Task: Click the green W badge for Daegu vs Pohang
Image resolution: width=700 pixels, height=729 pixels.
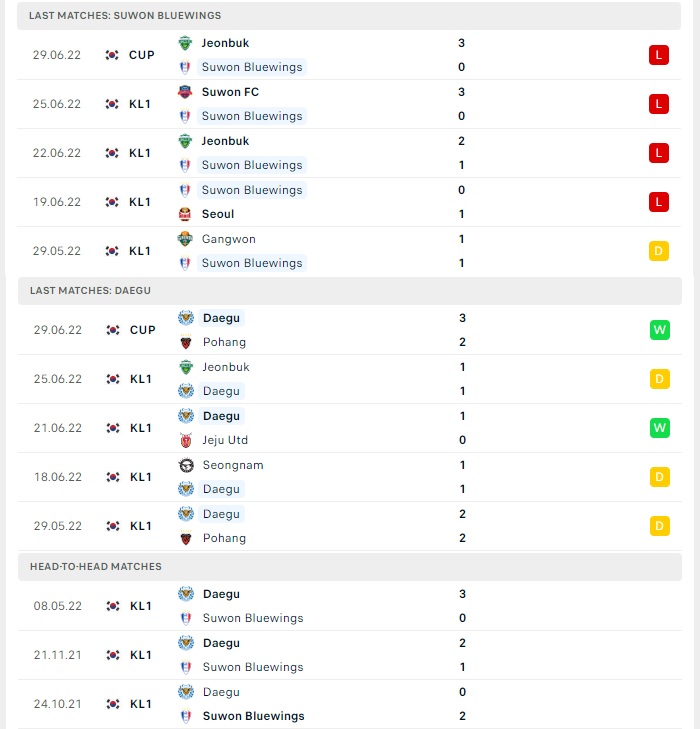Action: pos(660,330)
